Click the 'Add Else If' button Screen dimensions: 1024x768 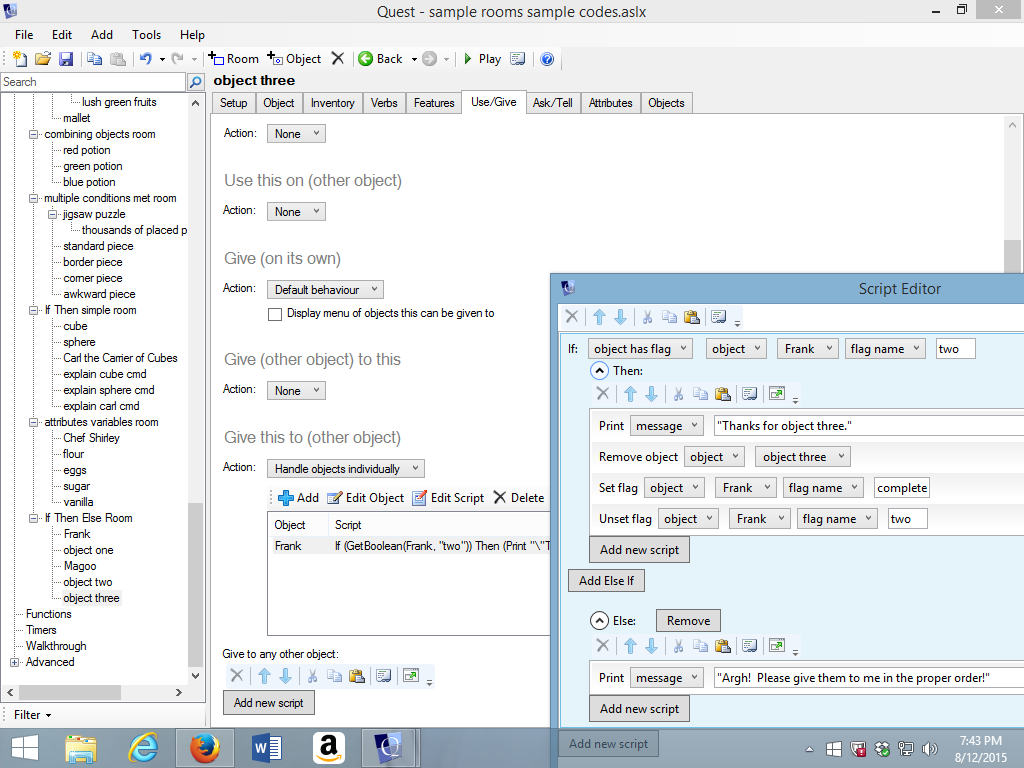pyautogui.click(x=606, y=580)
